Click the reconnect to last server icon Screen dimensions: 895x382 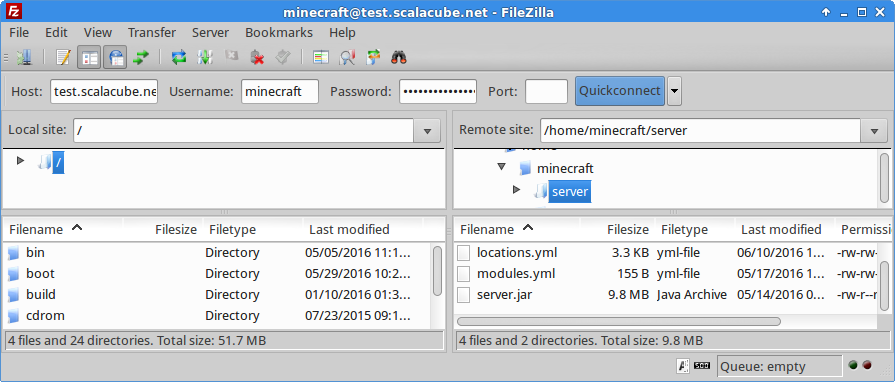click(x=284, y=57)
